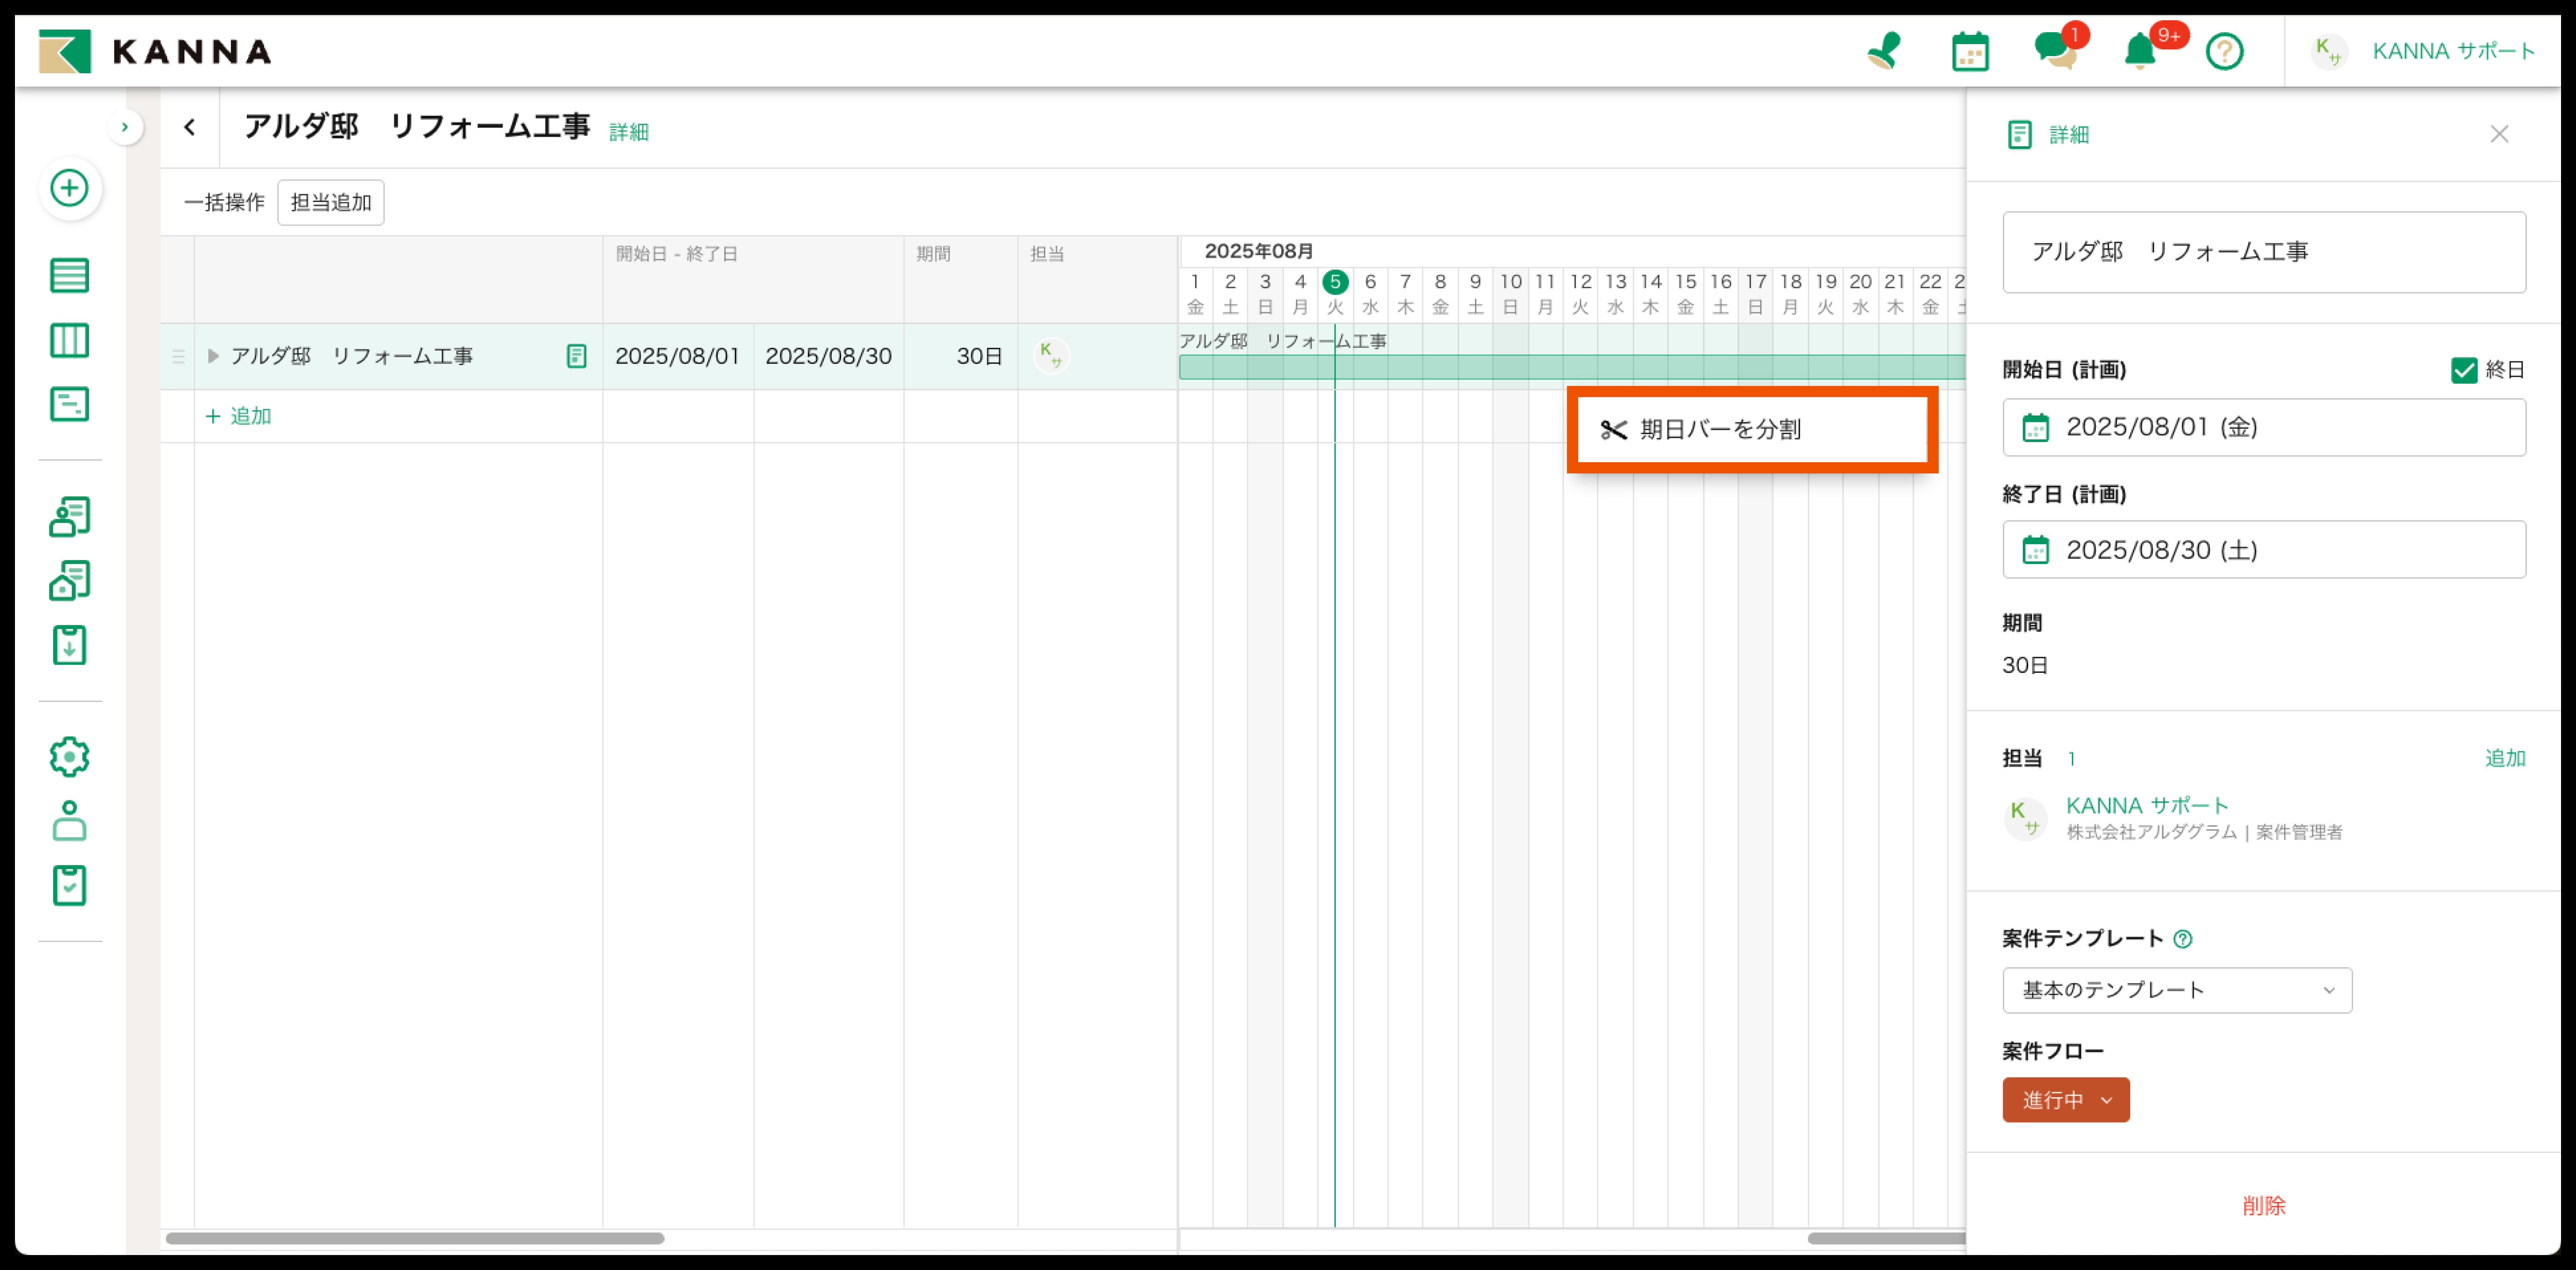Click the stamp icon in top bar
Viewport: 2576px width, 1270px height.
pos(1885,51)
